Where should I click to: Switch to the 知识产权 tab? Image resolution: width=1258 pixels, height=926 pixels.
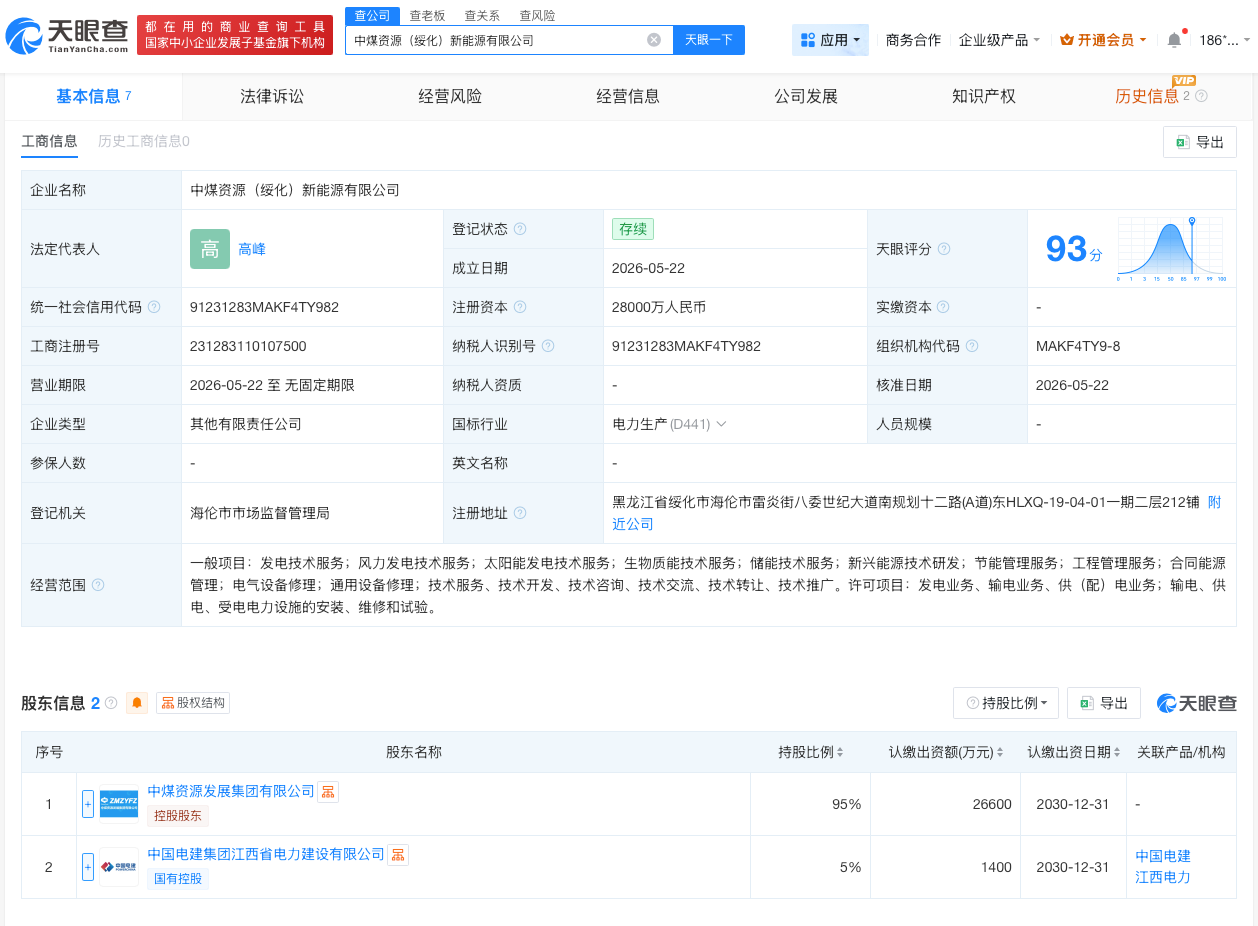tap(984, 96)
